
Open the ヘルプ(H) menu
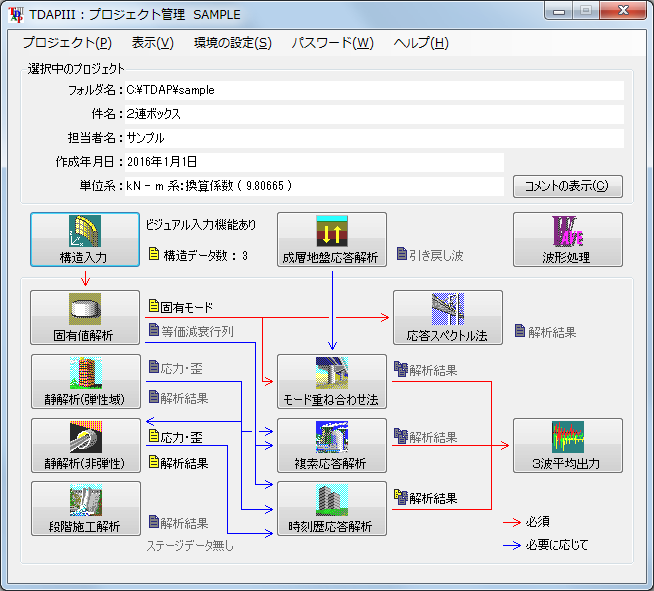420,43
